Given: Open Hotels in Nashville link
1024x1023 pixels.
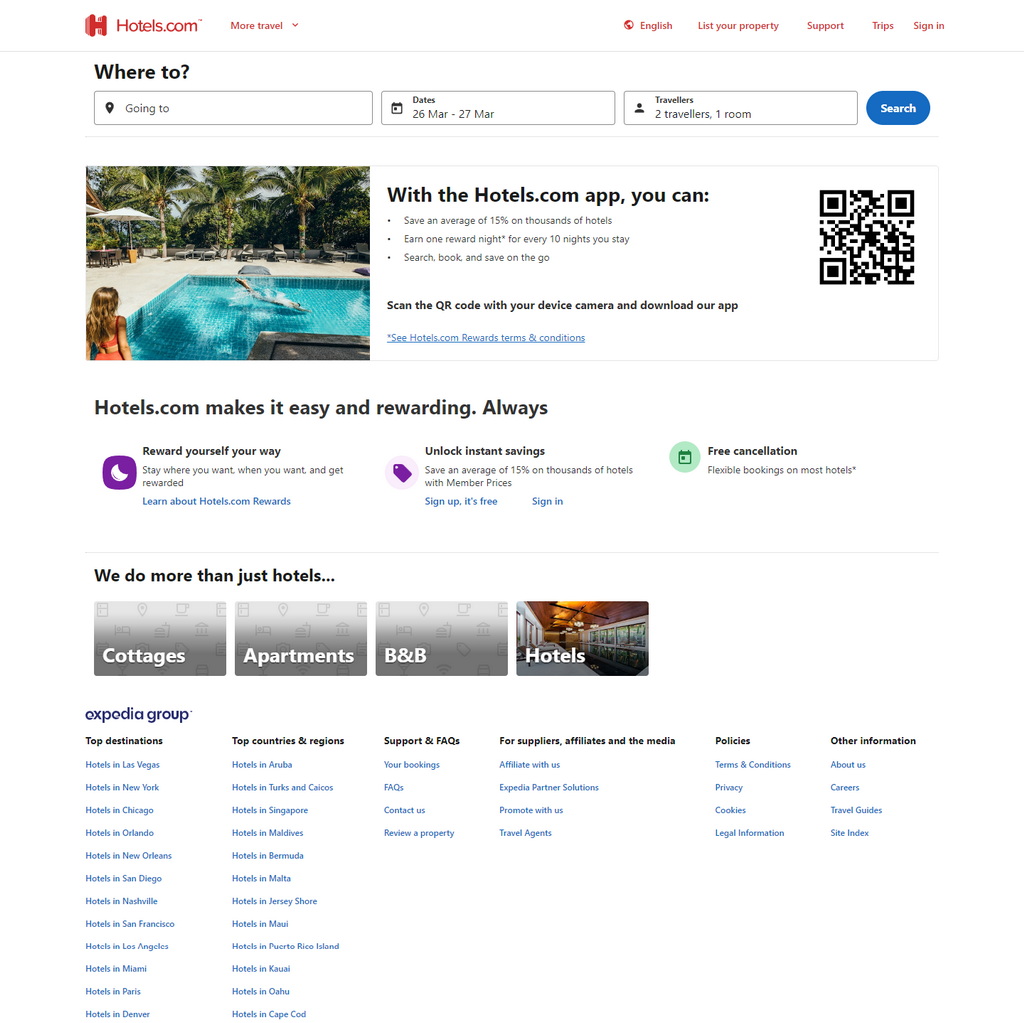Looking at the screenshot, I should coord(121,901).
